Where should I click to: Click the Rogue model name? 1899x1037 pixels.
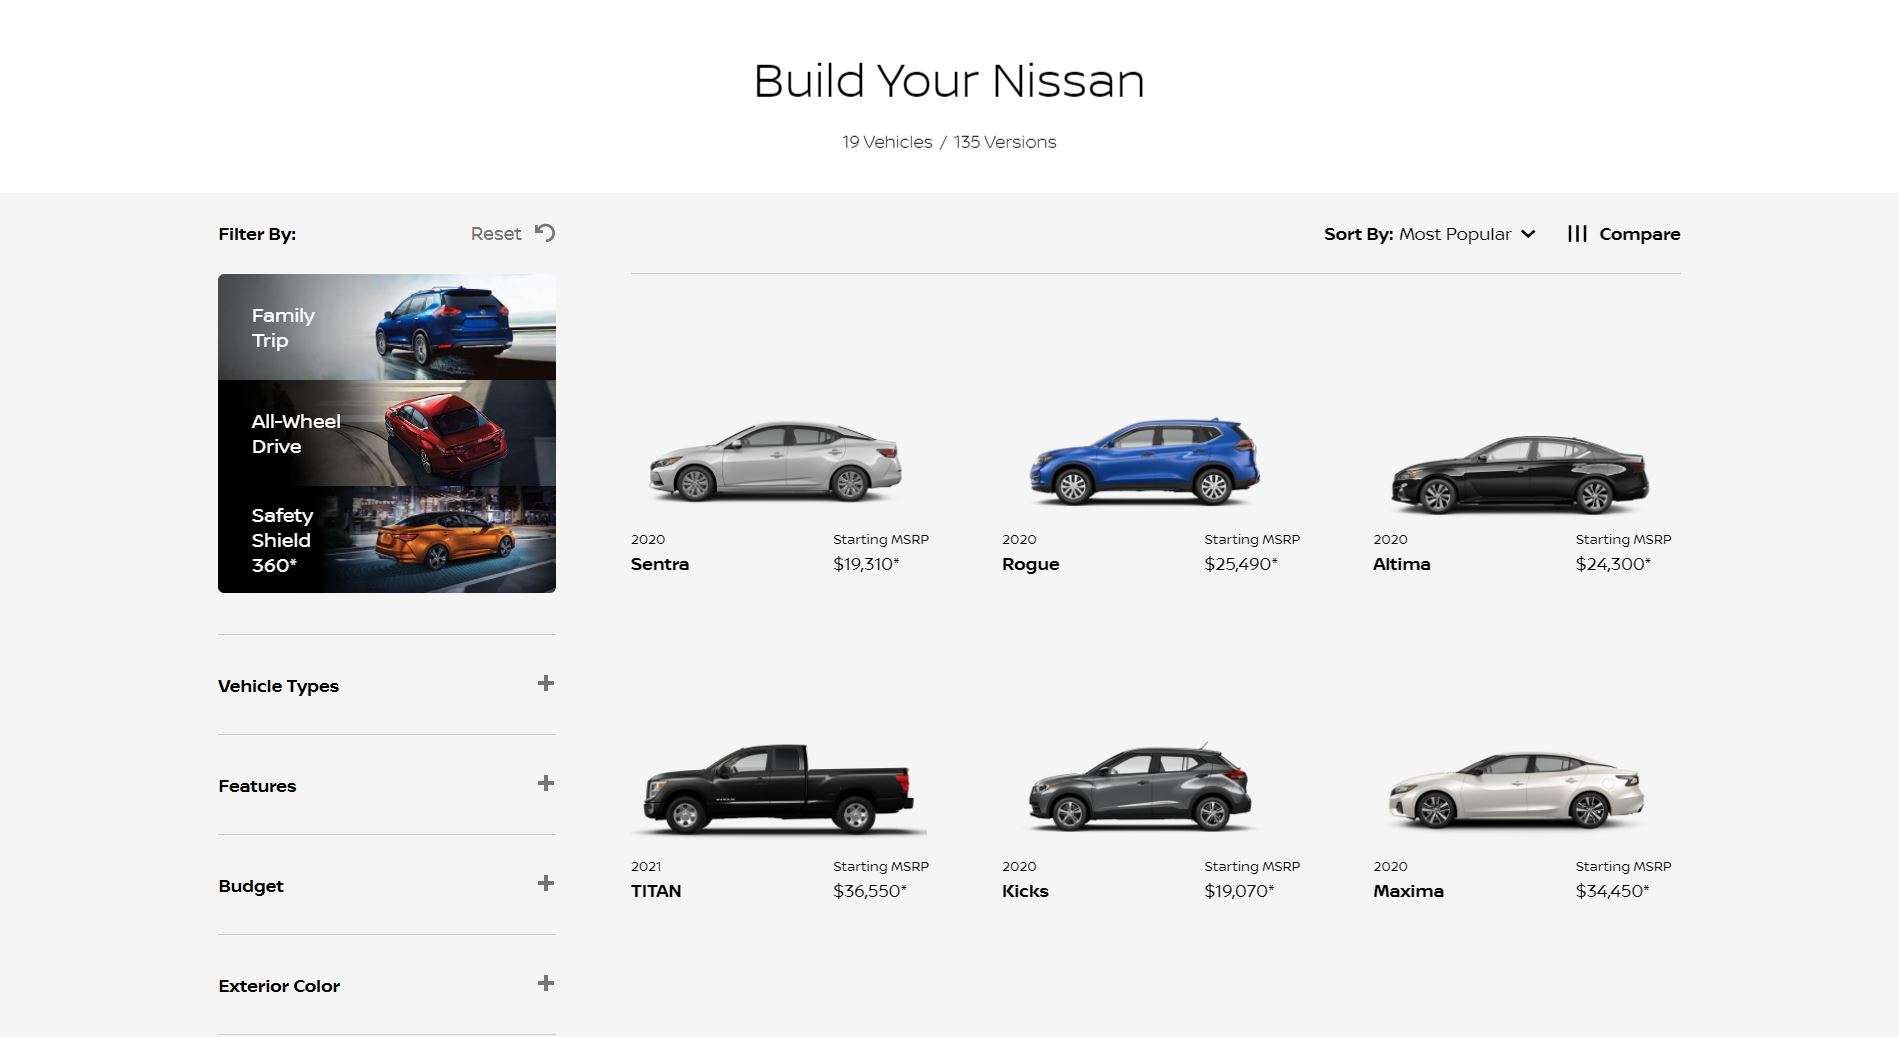pyautogui.click(x=1031, y=564)
